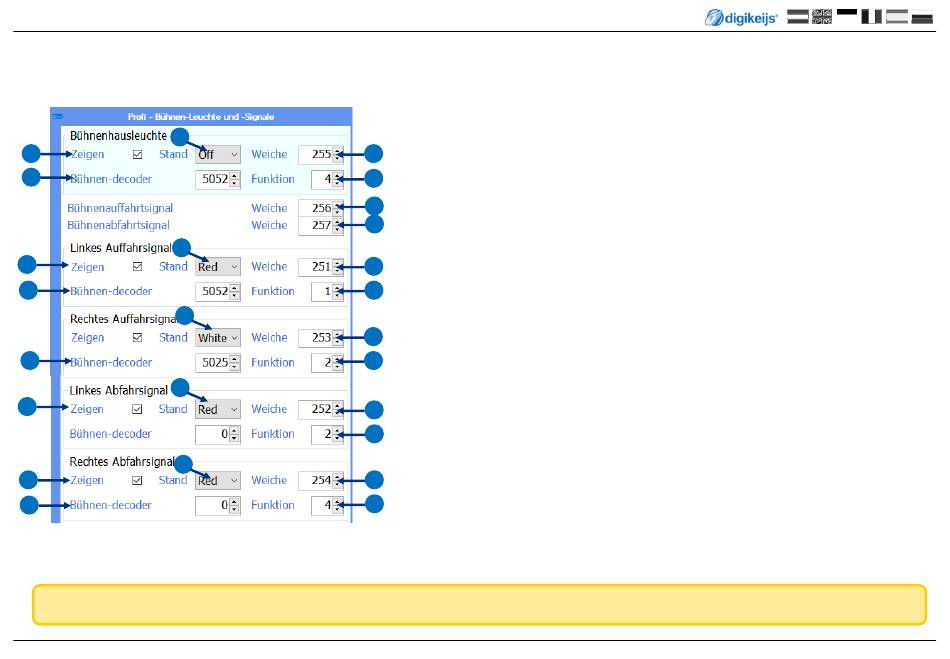The width and height of the screenshot is (950, 659).
Task: Toggle Zeigen checkbox under Bühnenhausleuchte
Action: click(x=138, y=154)
